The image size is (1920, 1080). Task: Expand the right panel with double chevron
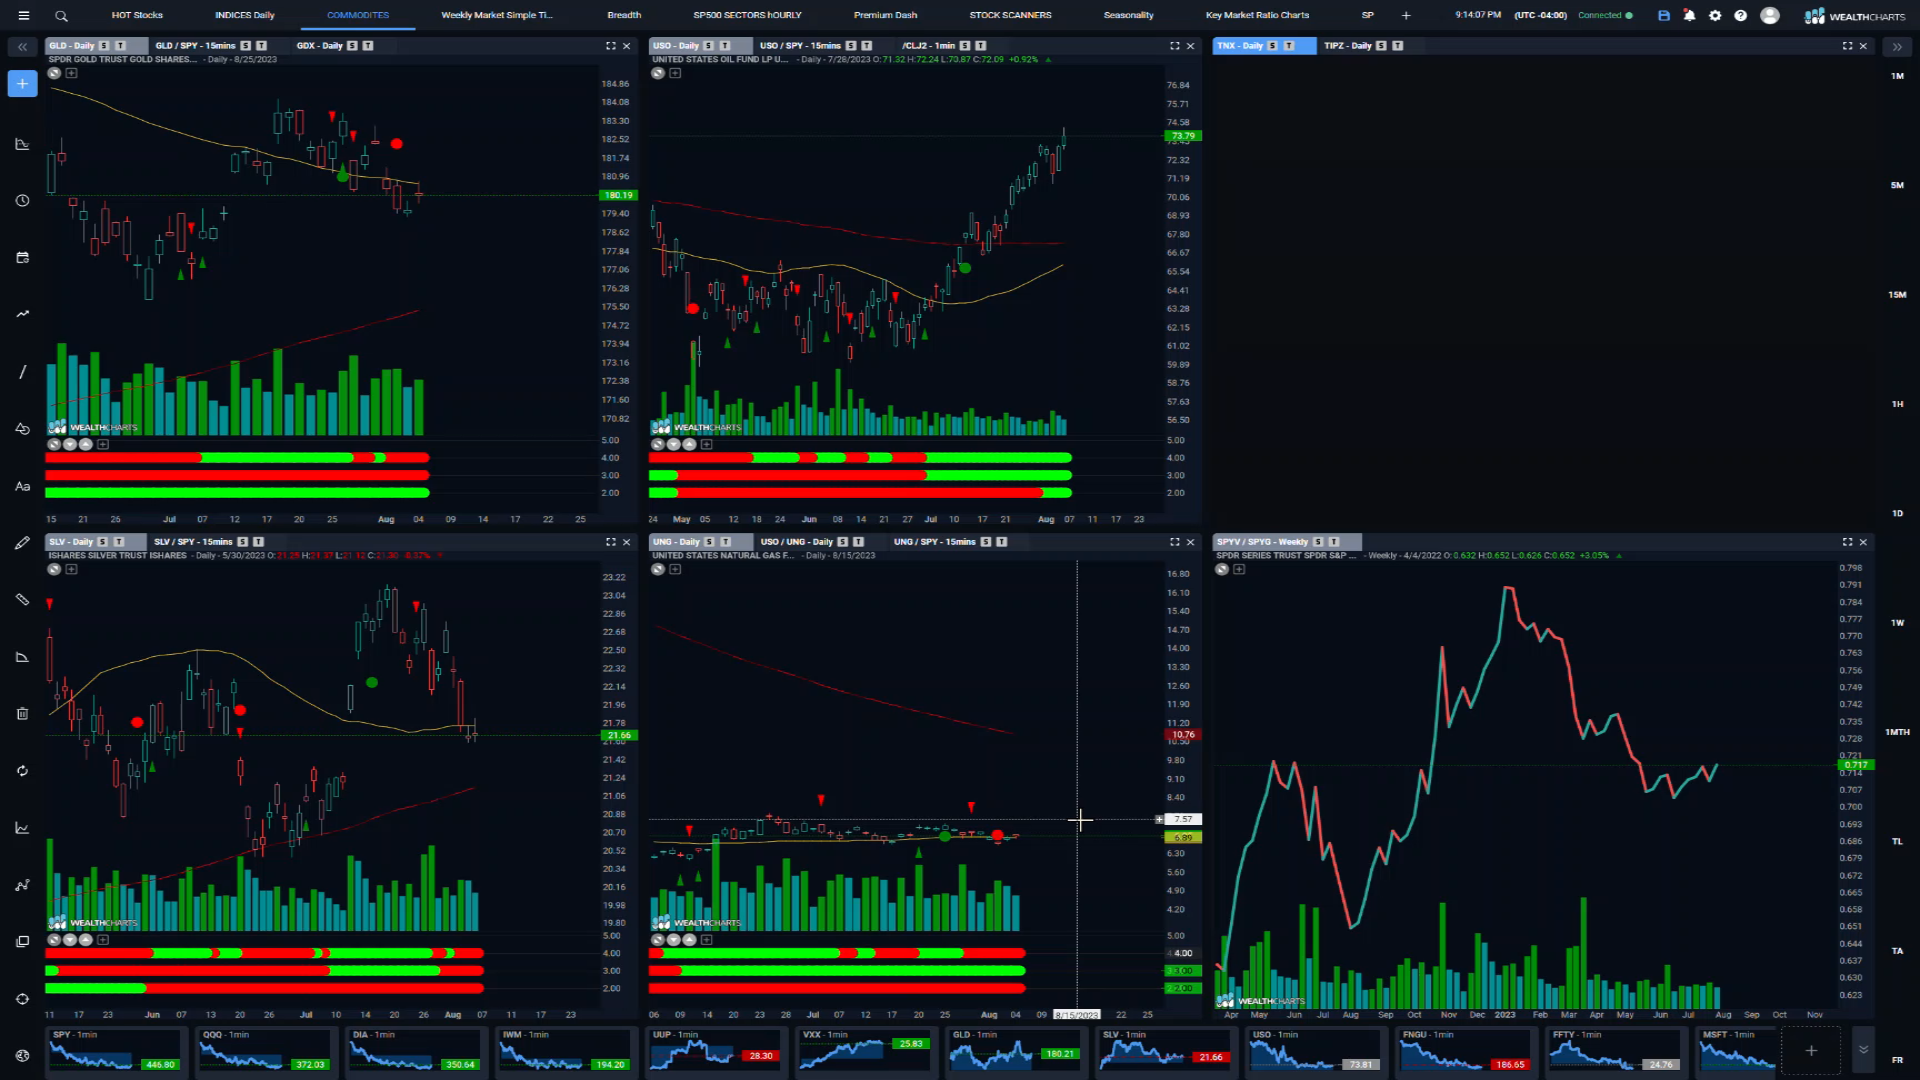(1897, 47)
